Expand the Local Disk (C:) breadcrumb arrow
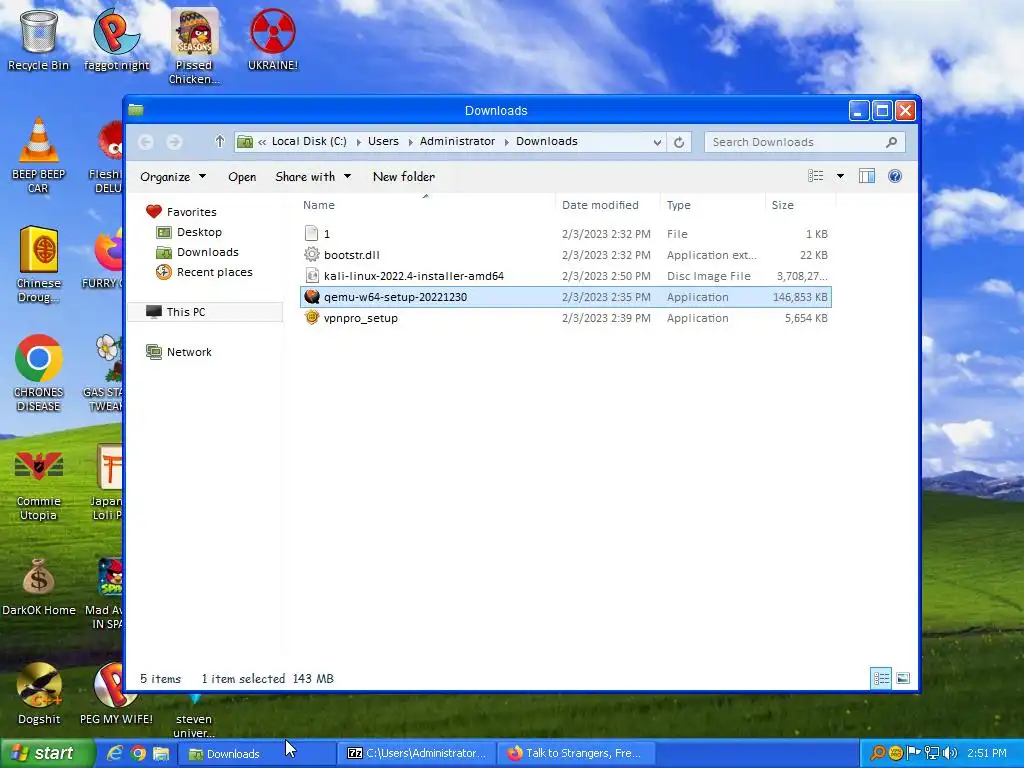This screenshot has width=1024, height=768. click(359, 142)
